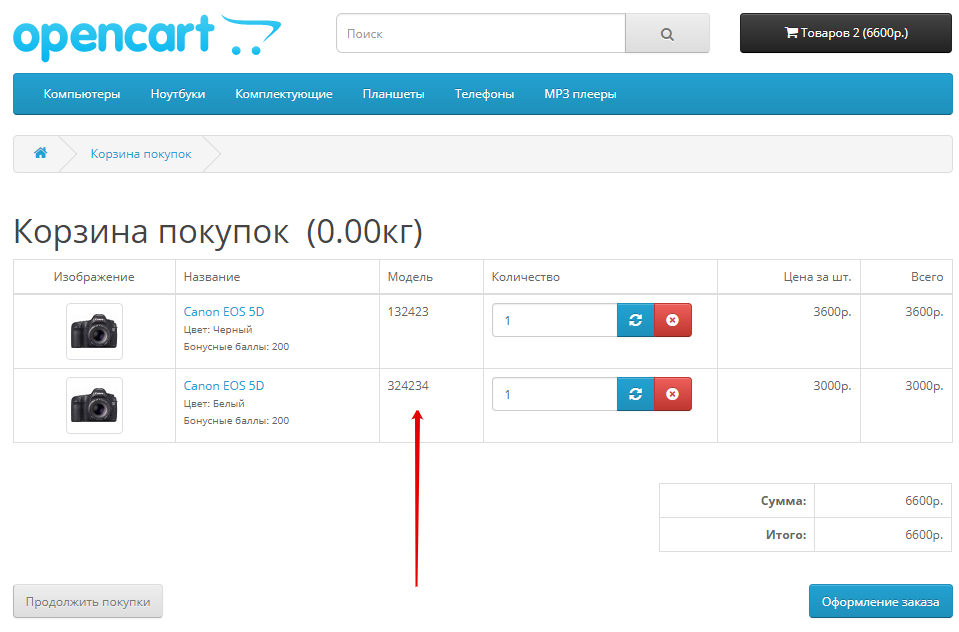Select Телефоны in navigation bar
The height and width of the screenshot is (632, 959).
(x=484, y=94)
